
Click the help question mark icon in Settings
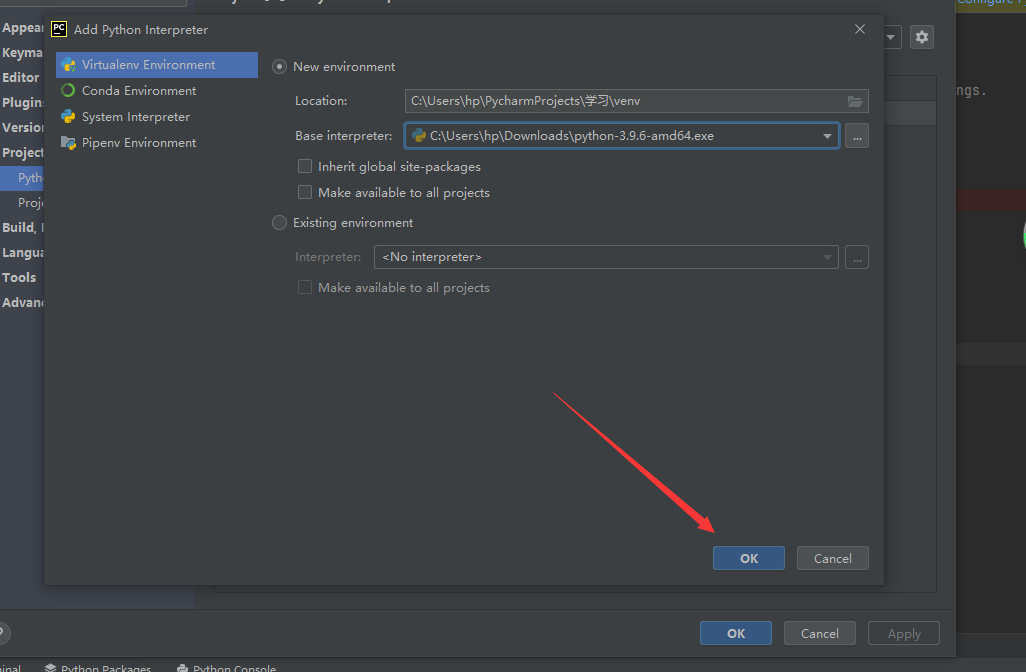tap(2, 633)
